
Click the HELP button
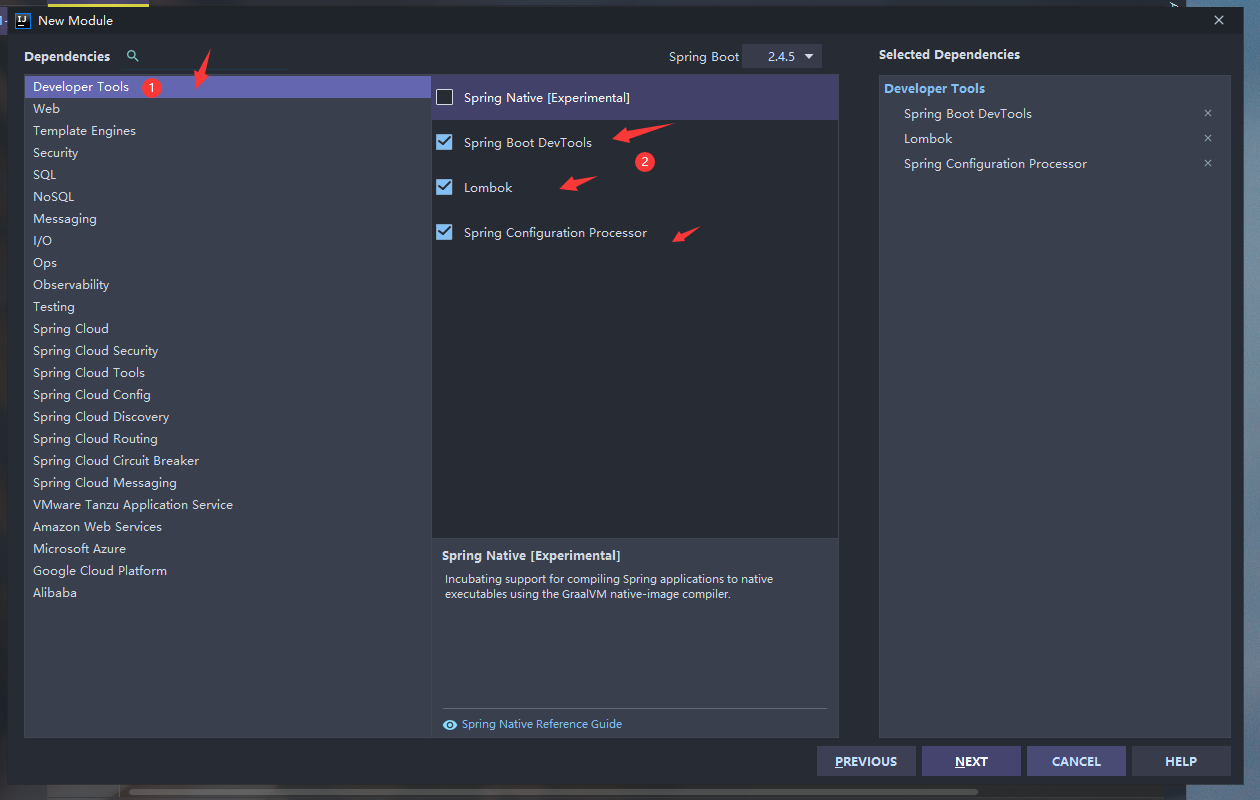[1181, 761]
